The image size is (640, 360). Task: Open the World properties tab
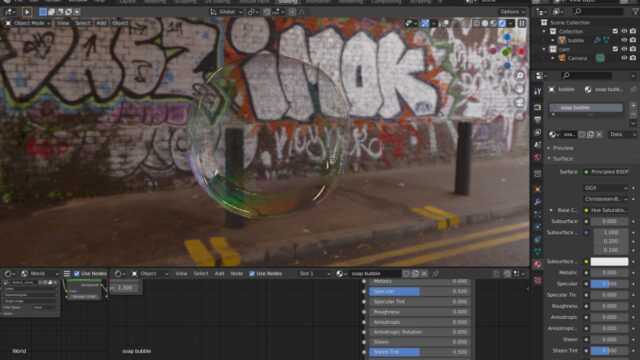tap(538, 157)
